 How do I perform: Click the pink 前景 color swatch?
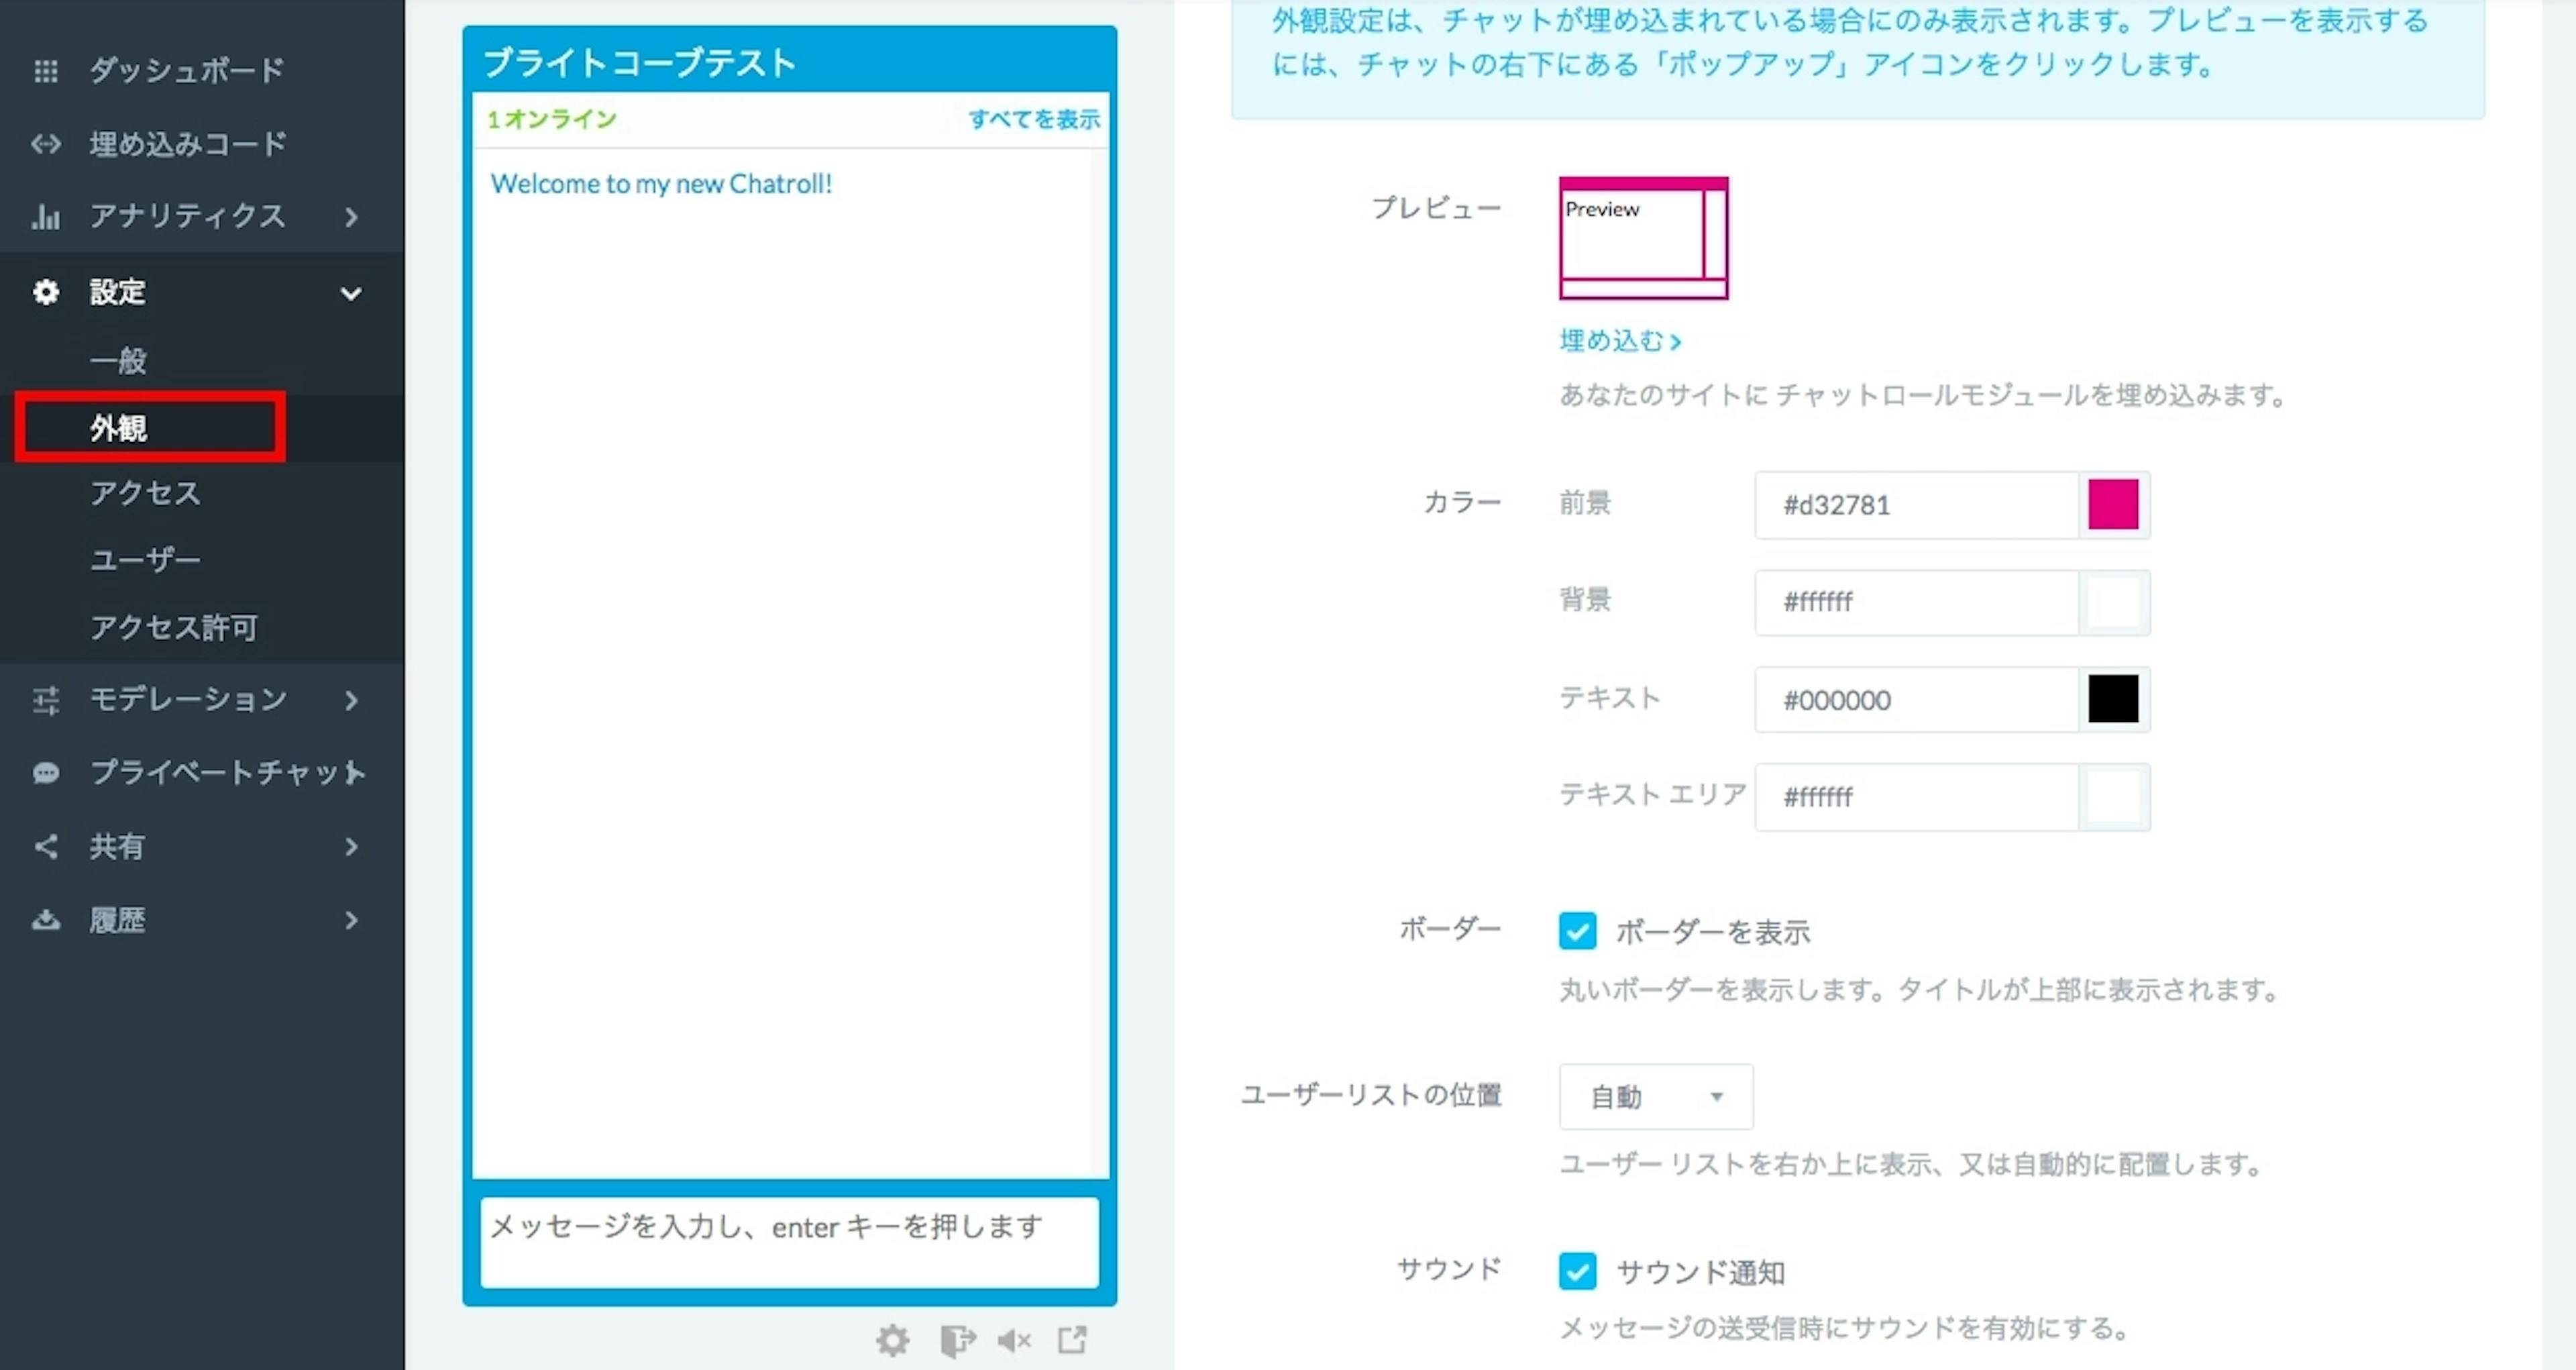tap(2112, 504)
